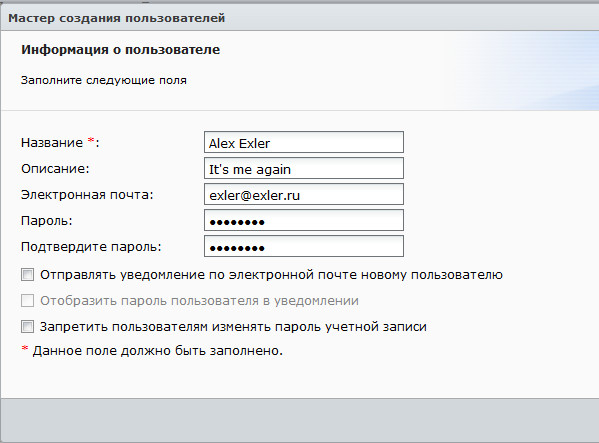Viewport: 599px width, 443px height.
Task: Click the Заполните следующие поля subtitle text
Action: pyautogui.click(x=104, y=81)
